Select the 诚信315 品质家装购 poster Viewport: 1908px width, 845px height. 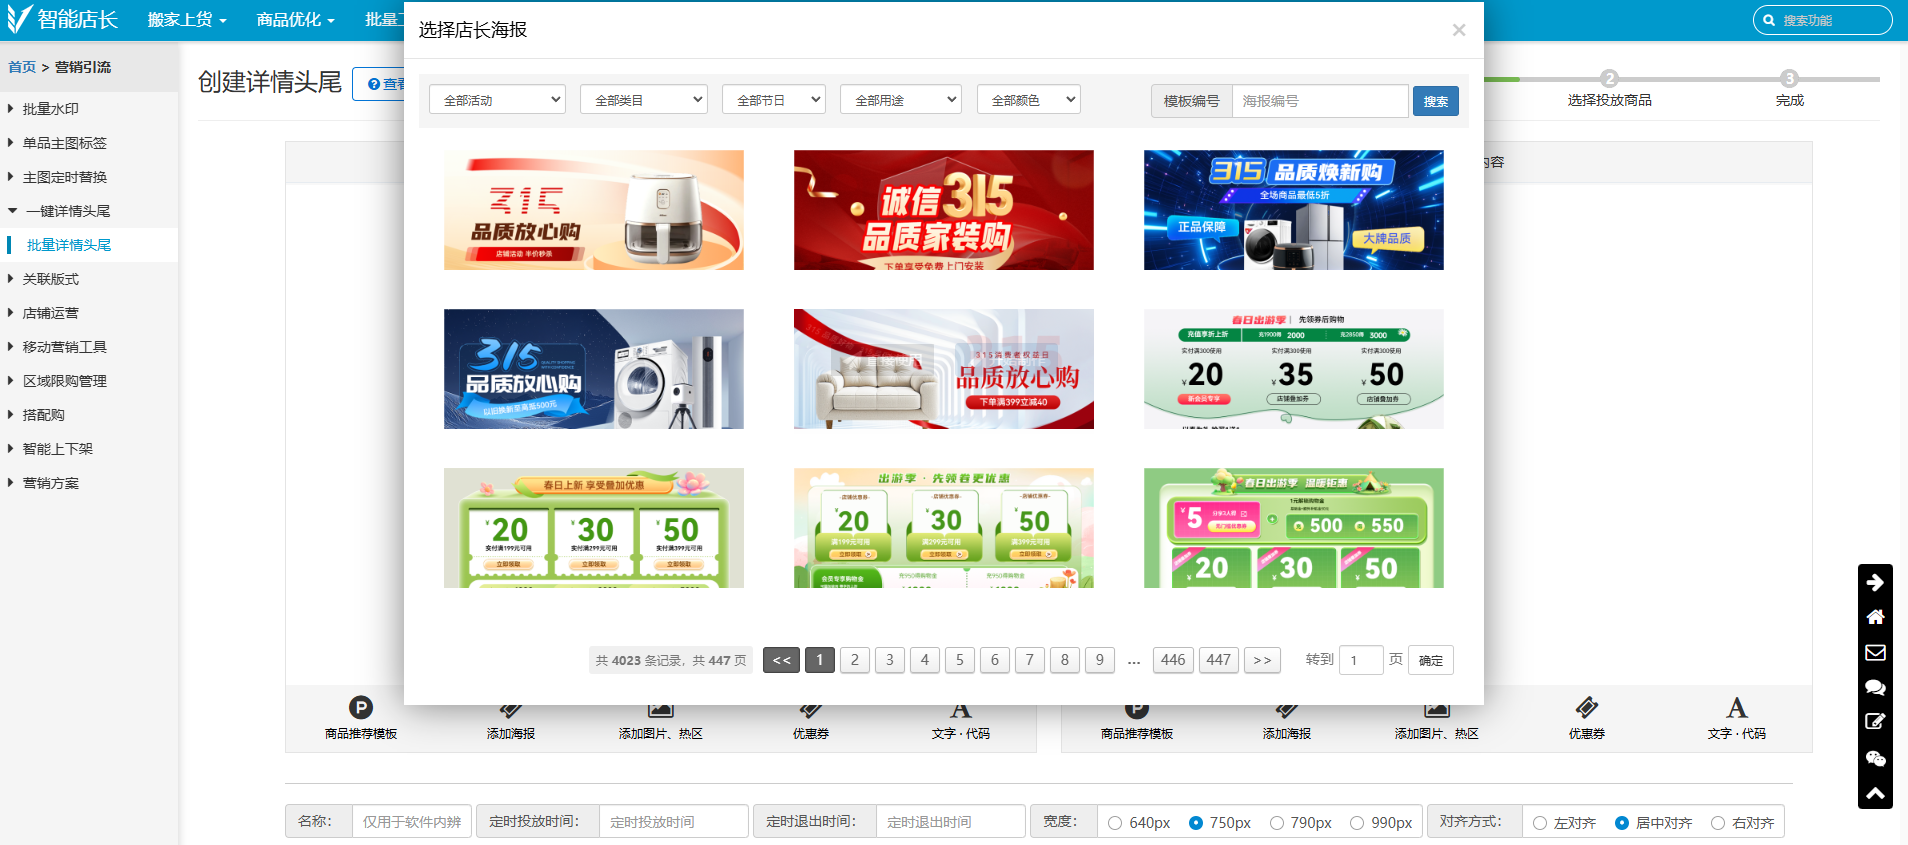[x=943, y=210]
